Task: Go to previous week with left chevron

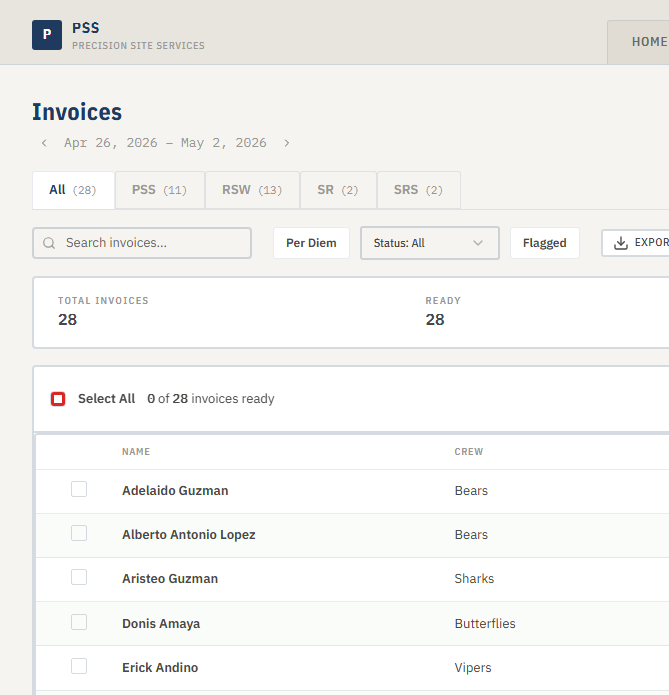Action: [44, 143]
